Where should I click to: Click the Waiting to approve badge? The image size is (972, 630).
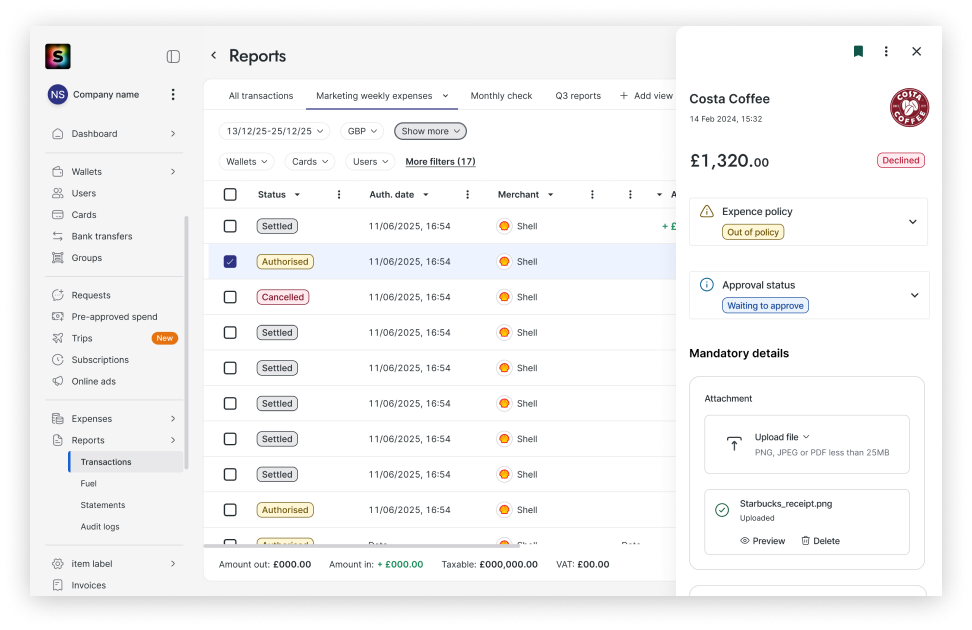coord(765,306)
